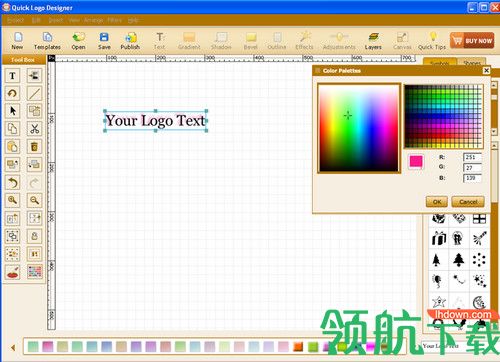Click the group objects tool
Image resolution: width=500 pixels, height=362 pixels.
tap(13, 236)
